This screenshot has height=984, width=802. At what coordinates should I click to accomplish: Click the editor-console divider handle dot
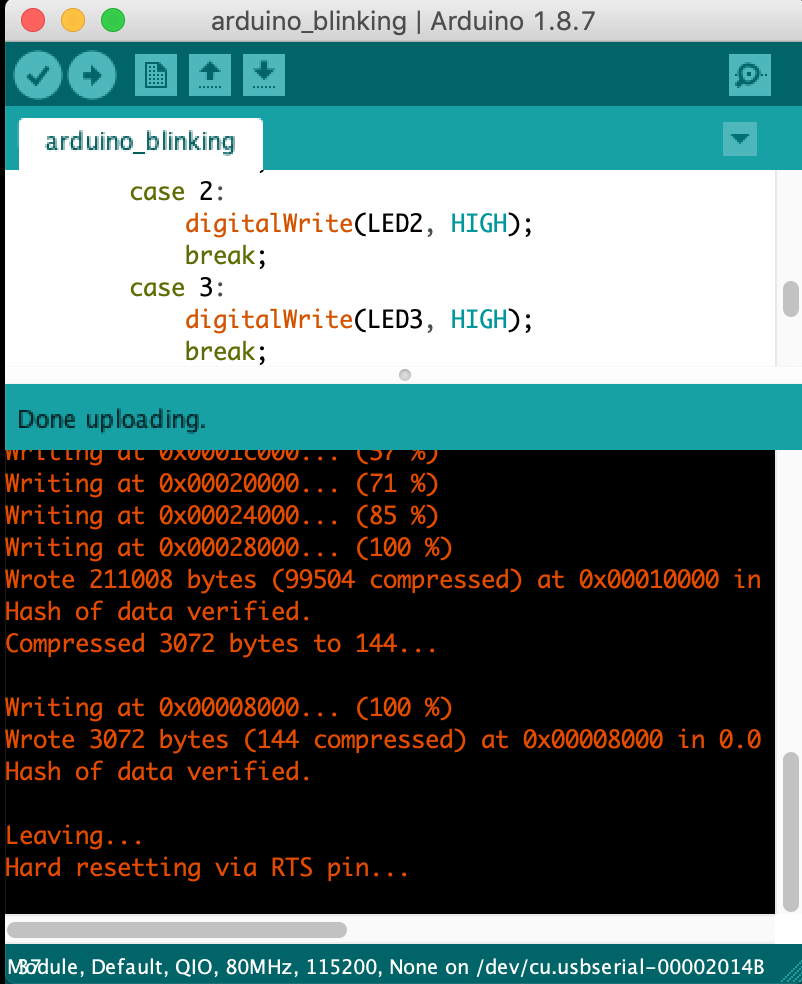point(405,375)
